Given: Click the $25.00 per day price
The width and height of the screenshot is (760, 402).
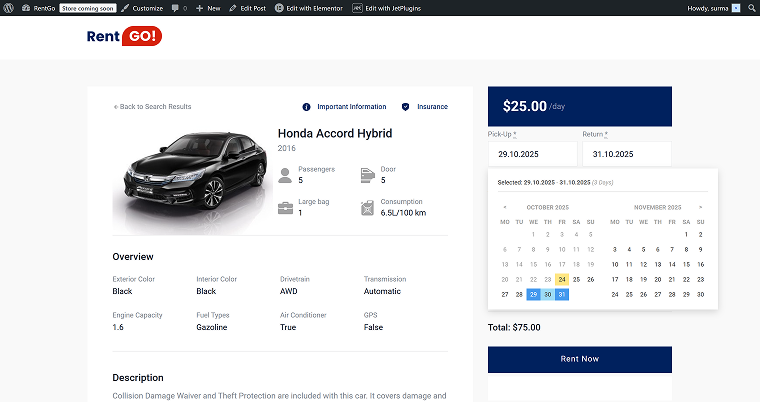Looking at the screenshot, I should [x=534, y=106].
